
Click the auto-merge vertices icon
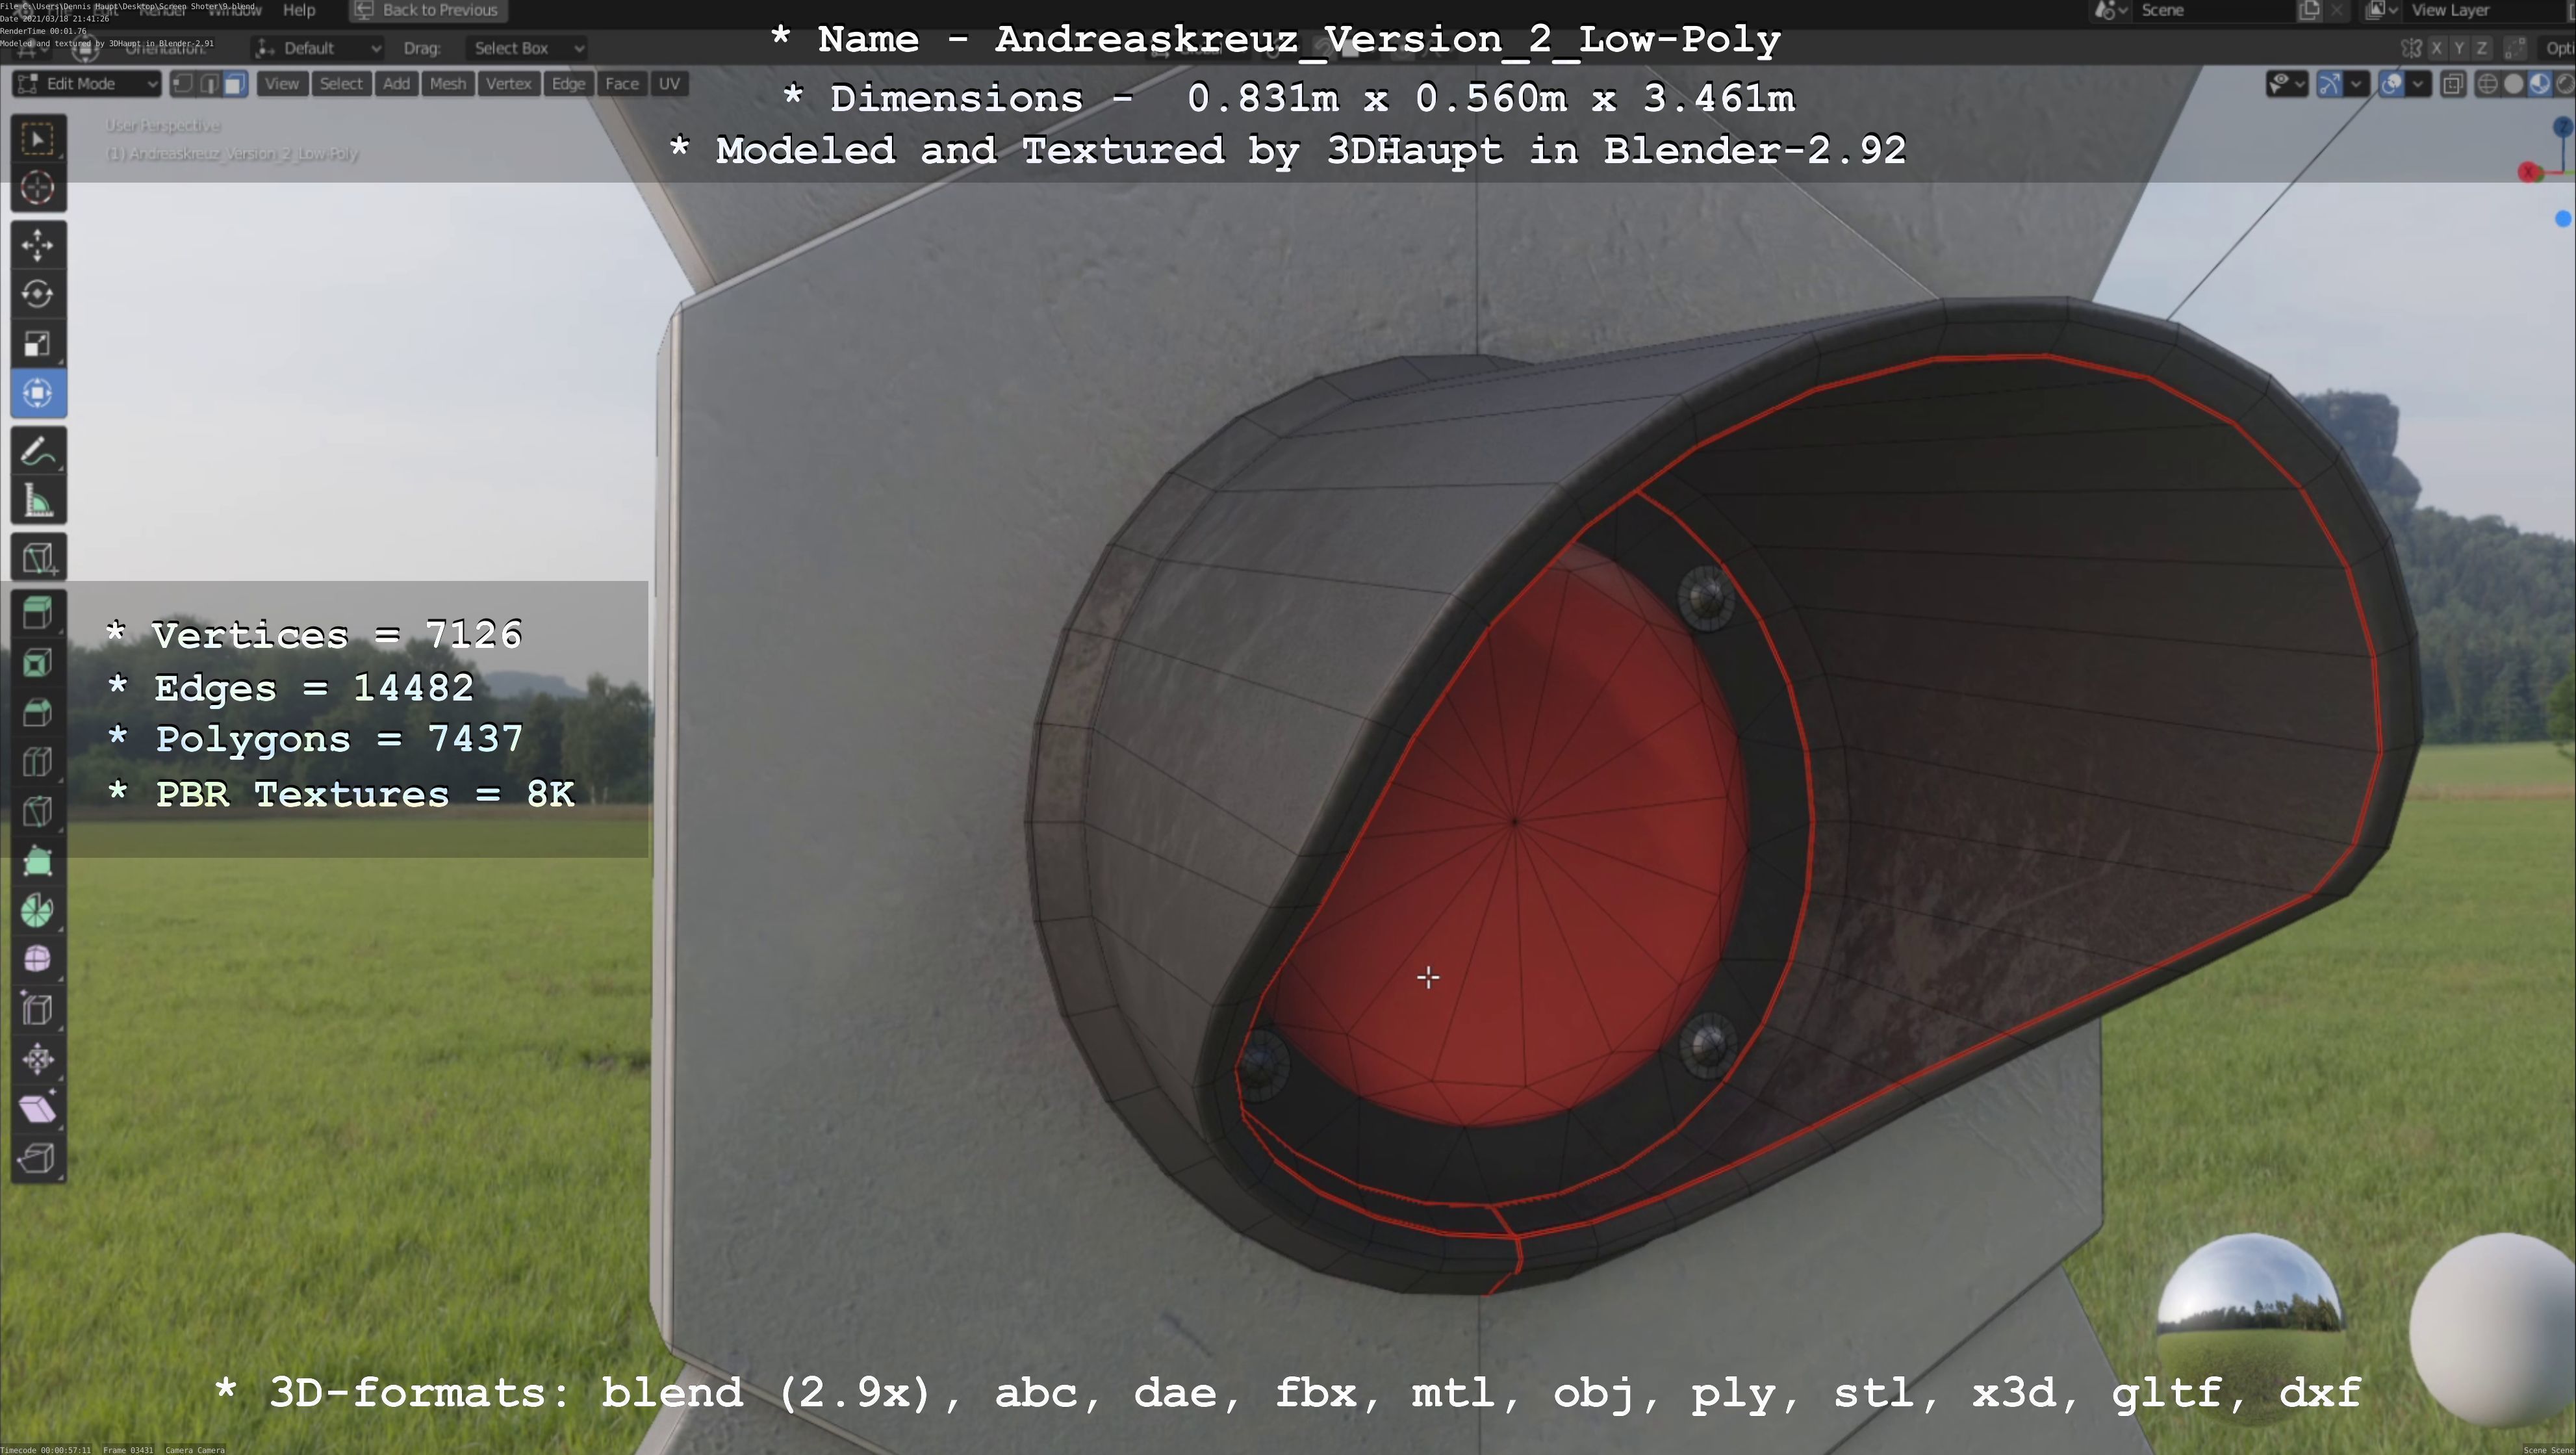point(2516,48)
